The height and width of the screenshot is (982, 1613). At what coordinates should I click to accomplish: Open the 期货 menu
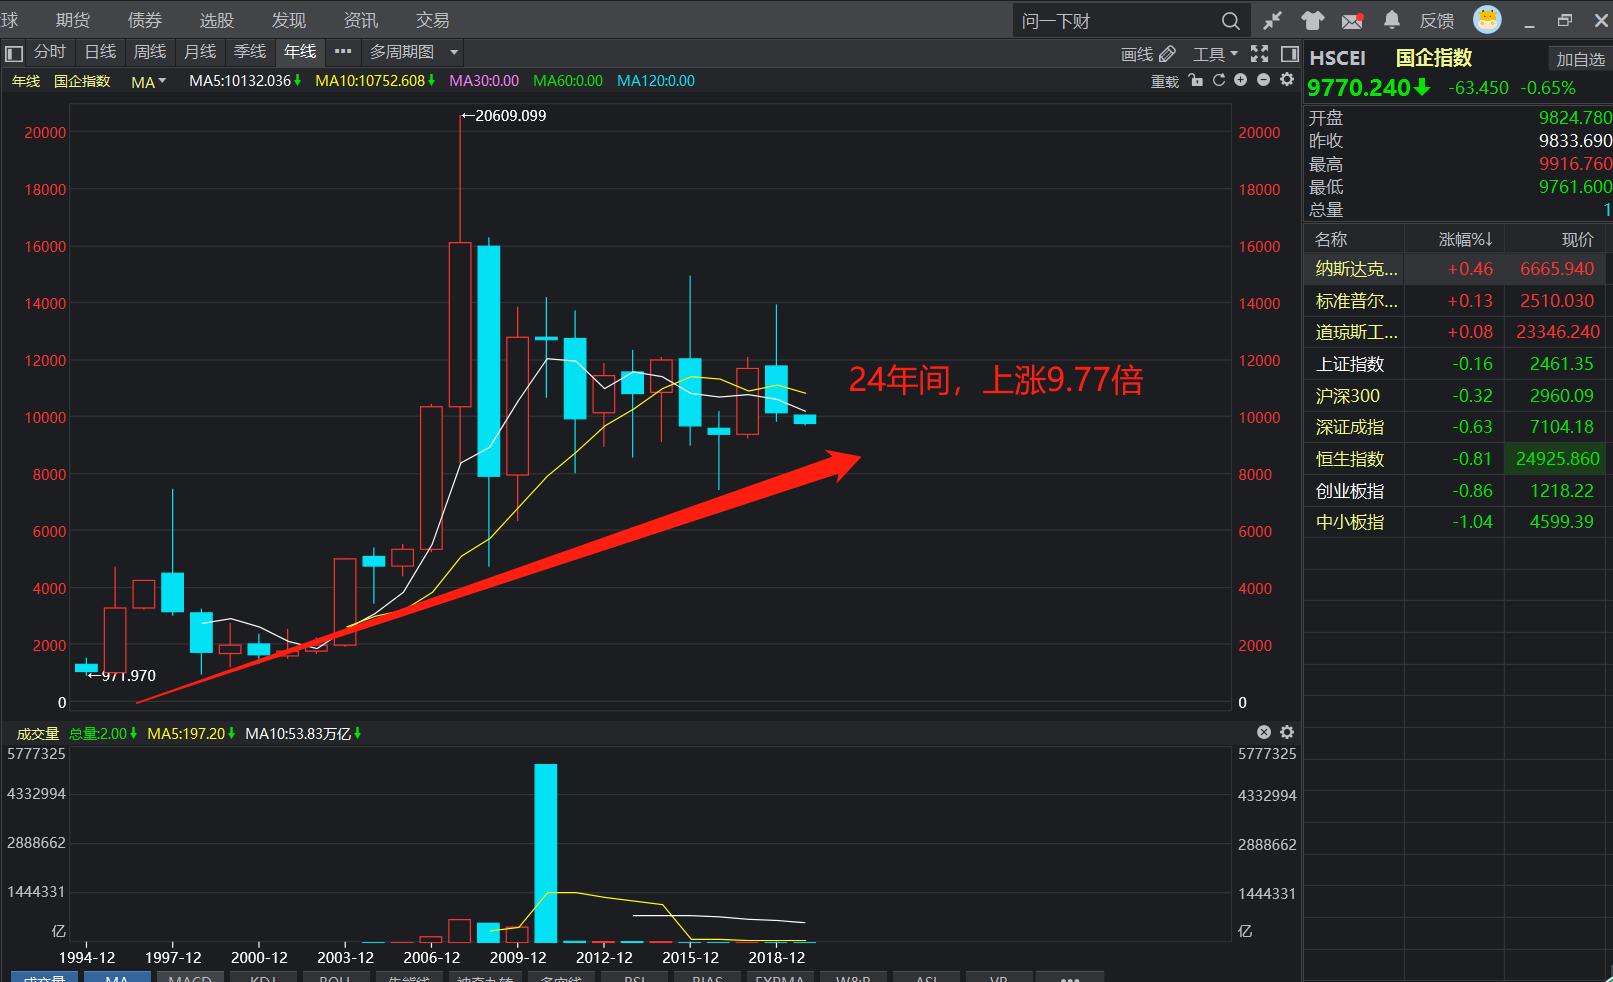[73, 20]
